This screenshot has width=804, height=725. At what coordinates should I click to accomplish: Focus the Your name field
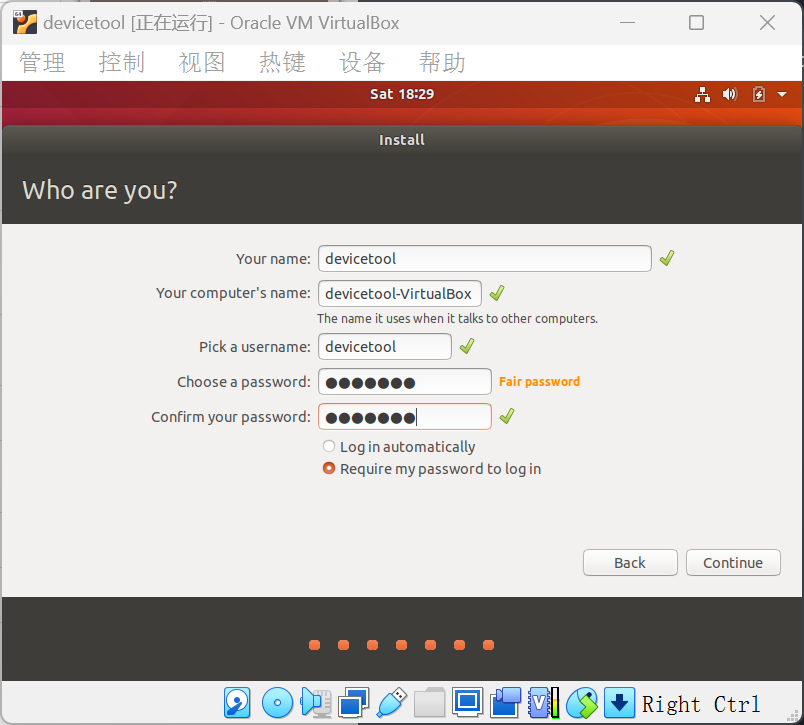pyautogui.click(x=485, y=258)
